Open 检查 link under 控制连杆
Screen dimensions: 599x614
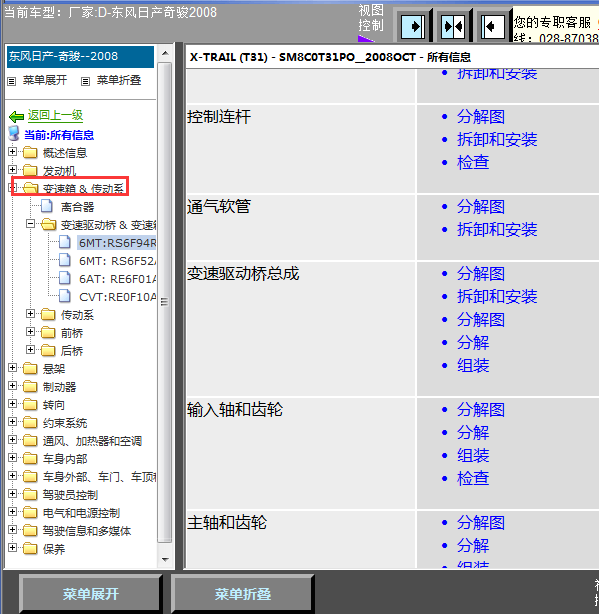(x=473, y=162)
